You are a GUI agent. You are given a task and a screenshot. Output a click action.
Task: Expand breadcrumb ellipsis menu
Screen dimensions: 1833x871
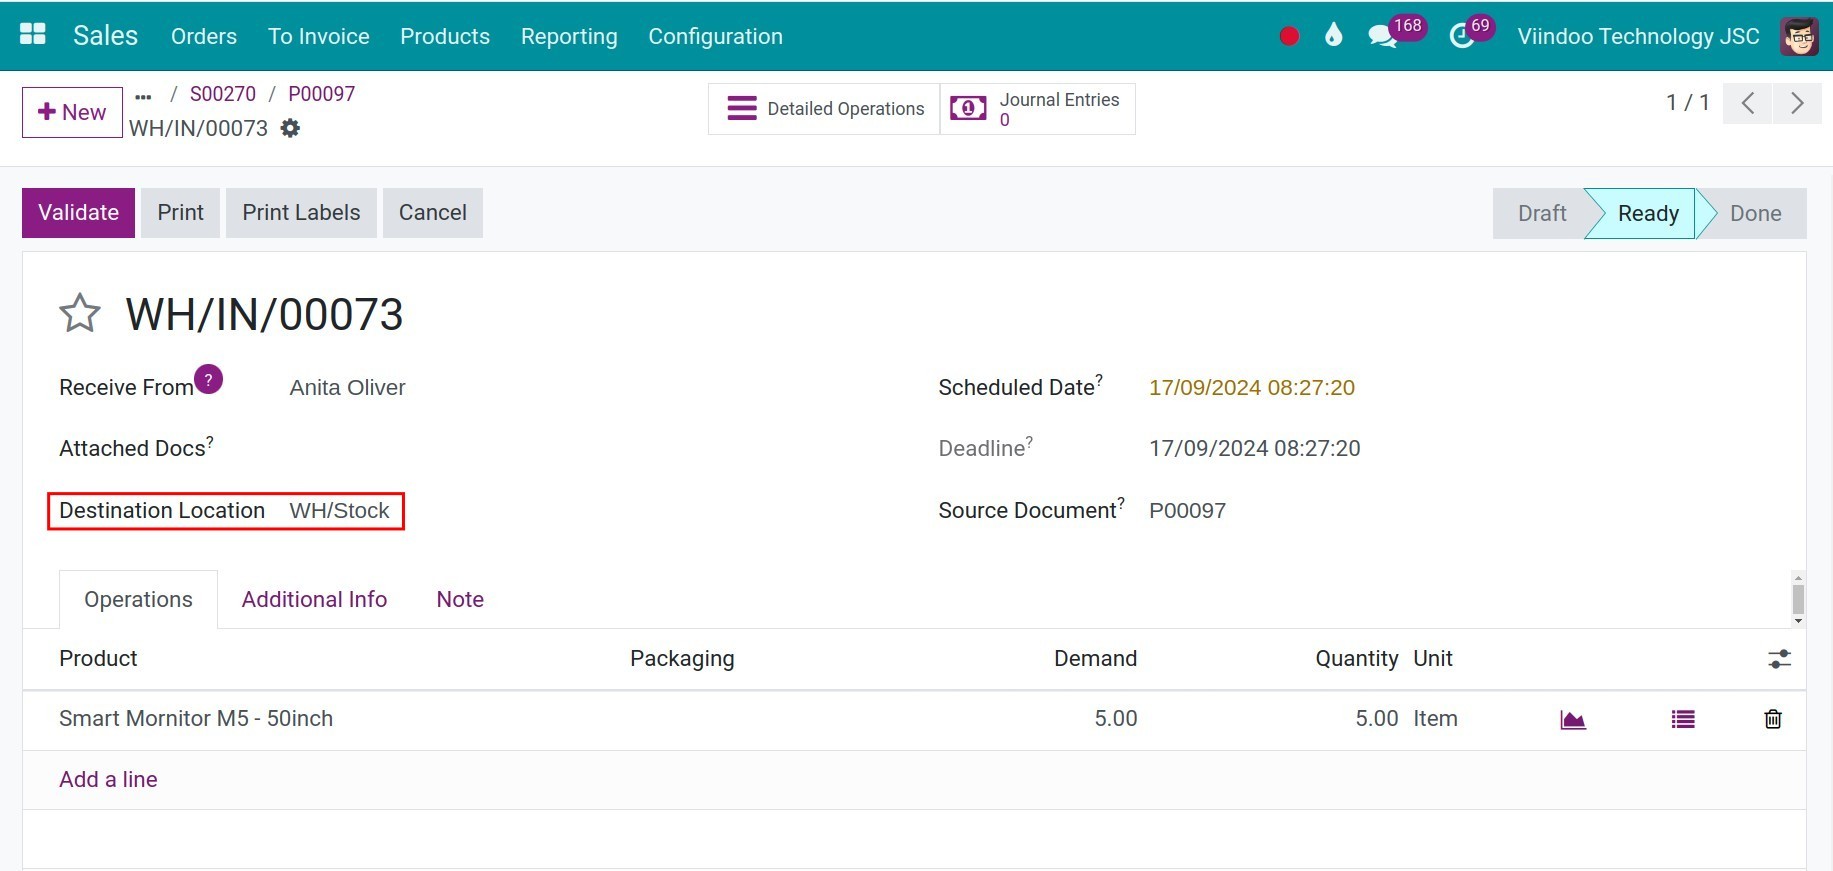pyautogui.click(x=143, y=95)
